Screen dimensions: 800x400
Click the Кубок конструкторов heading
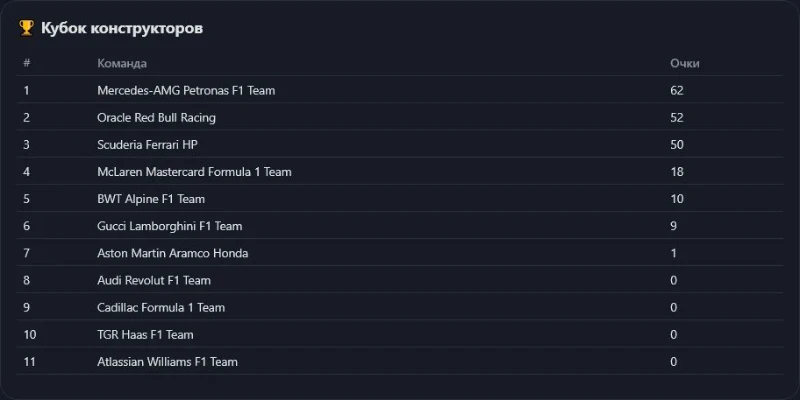[x=122, y=28]
